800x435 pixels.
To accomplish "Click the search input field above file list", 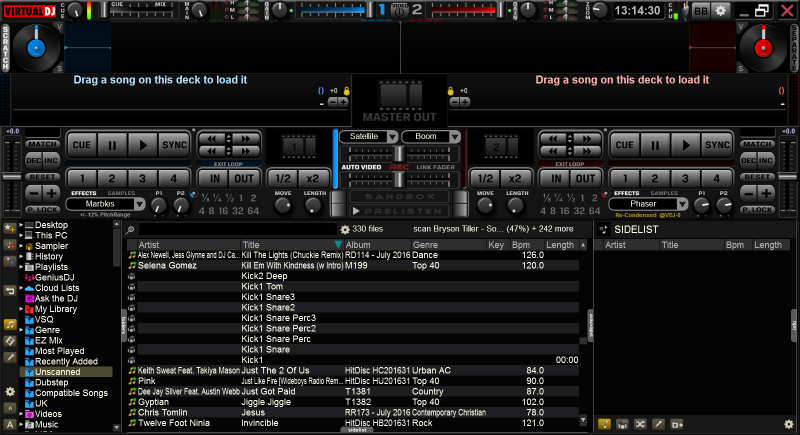I will pos(238,230).
